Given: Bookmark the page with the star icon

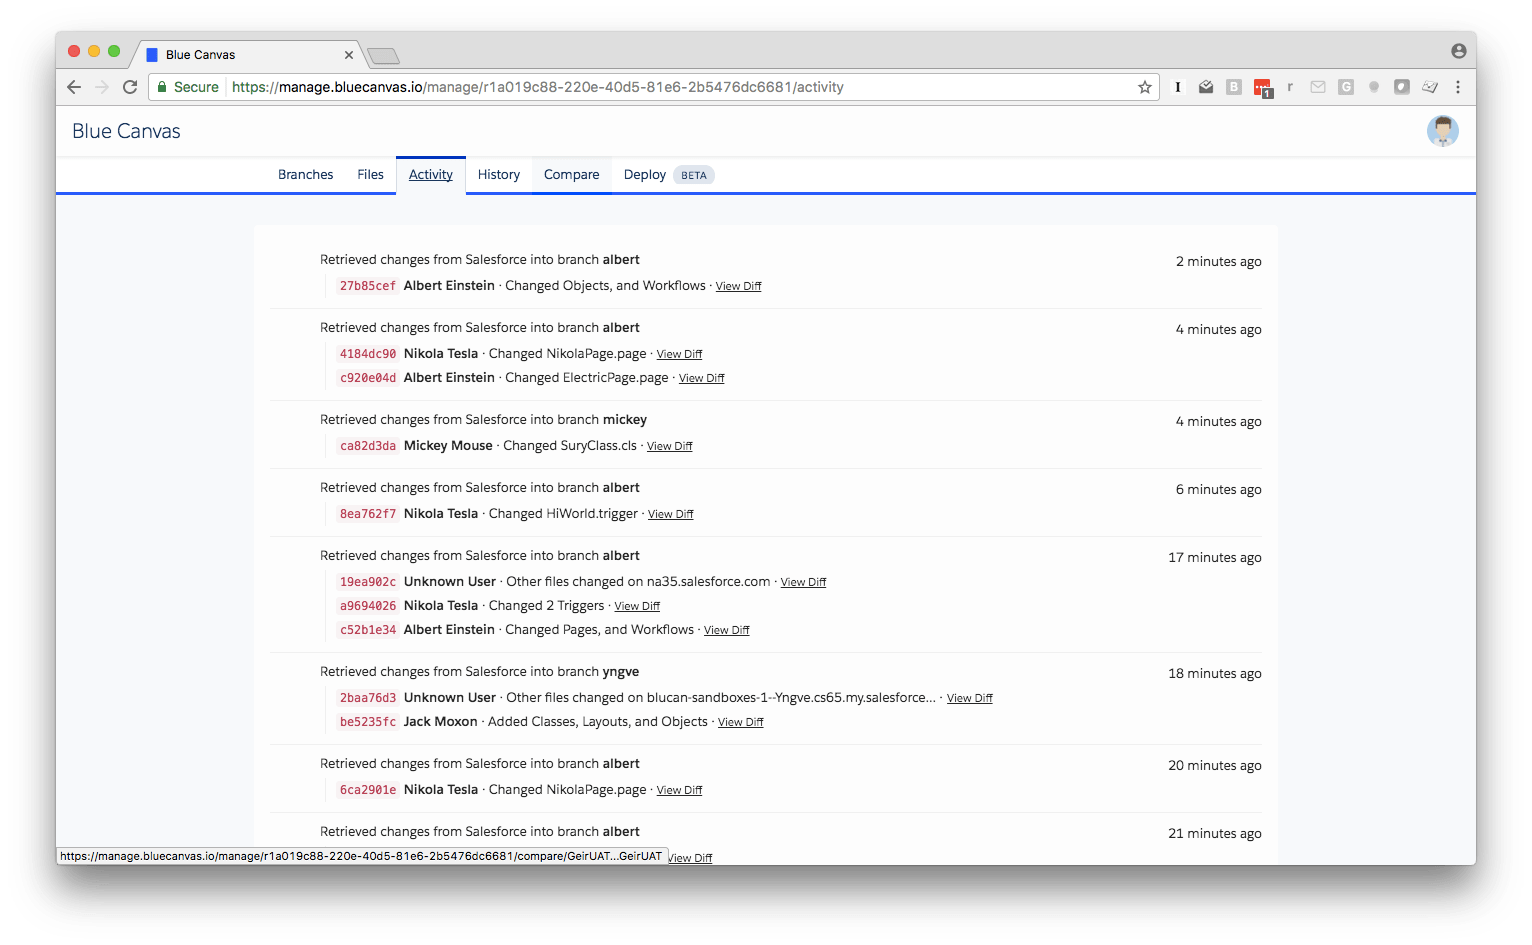Looking at the screenshot, I should (x=1145, y=87).
